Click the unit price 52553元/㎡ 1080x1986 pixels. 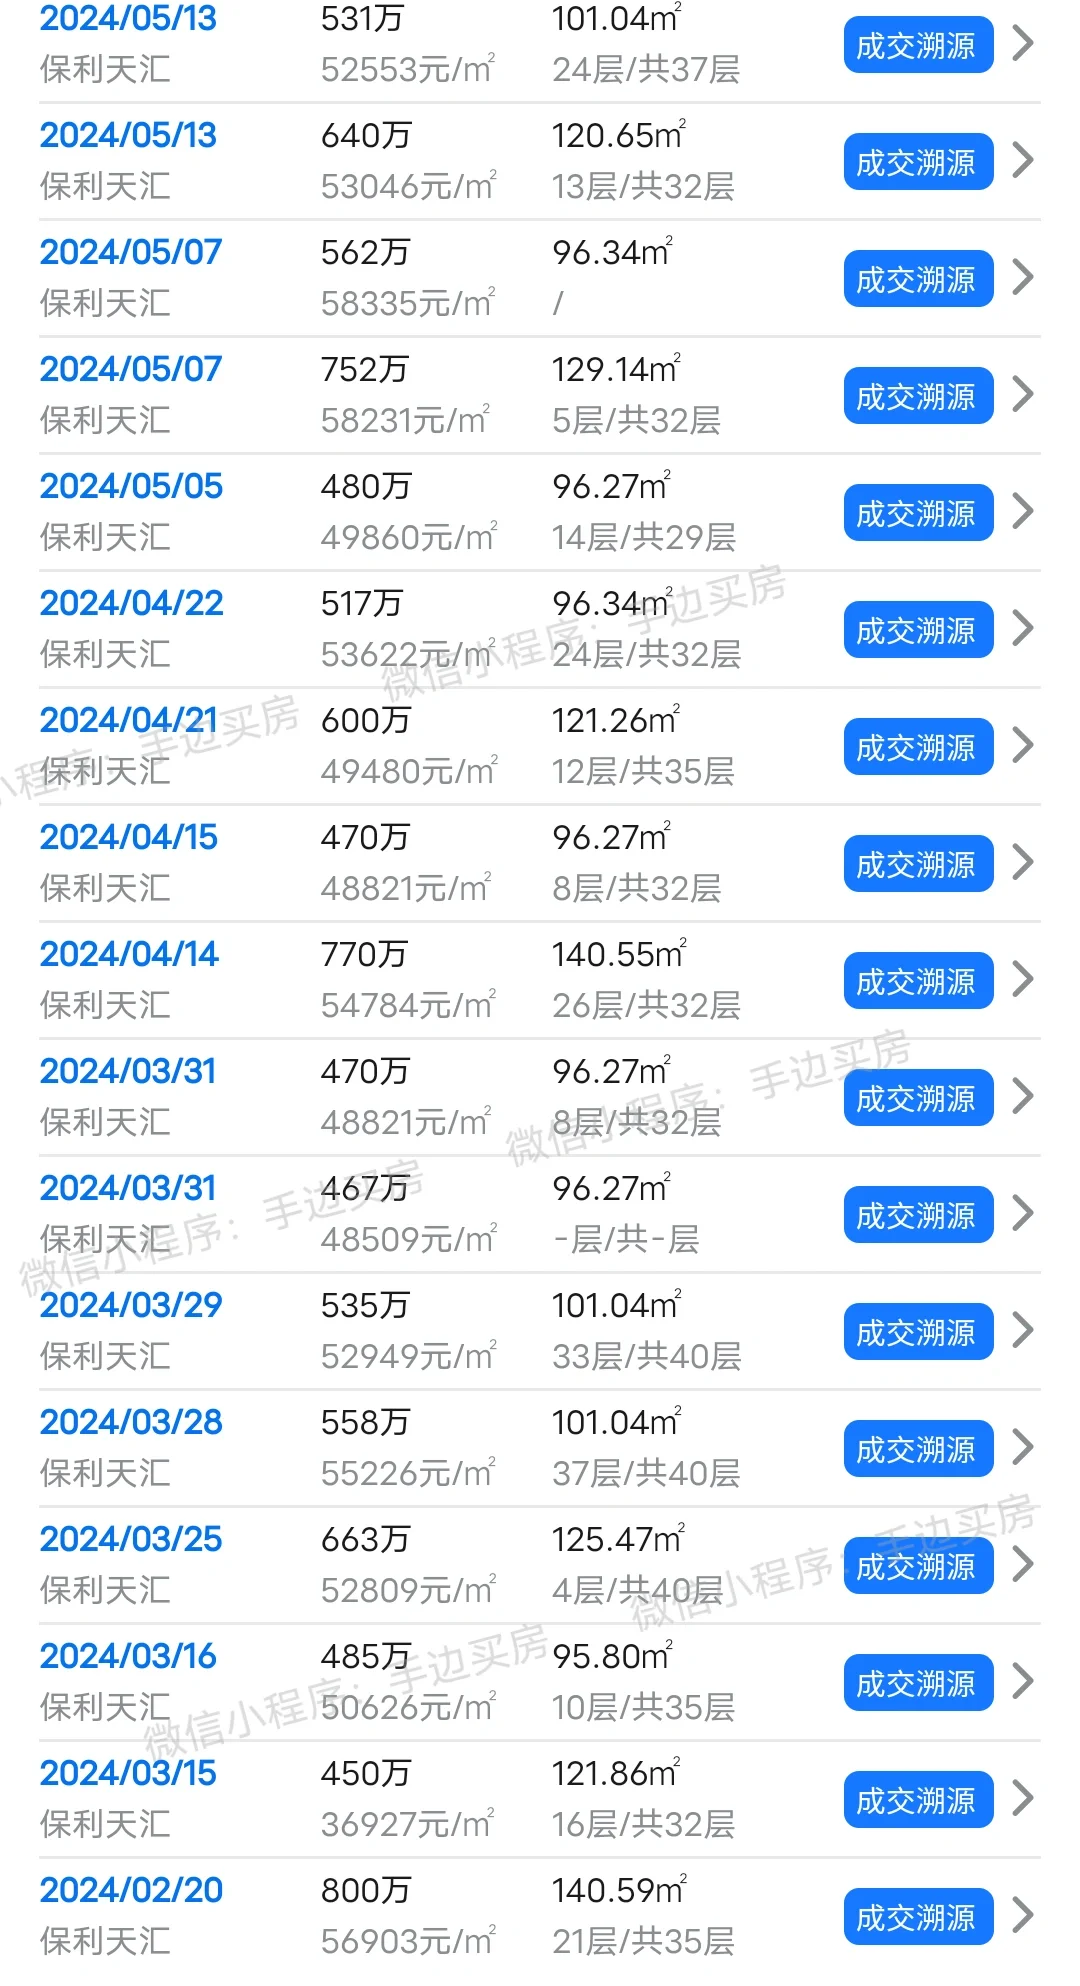(x=408, y=69)
